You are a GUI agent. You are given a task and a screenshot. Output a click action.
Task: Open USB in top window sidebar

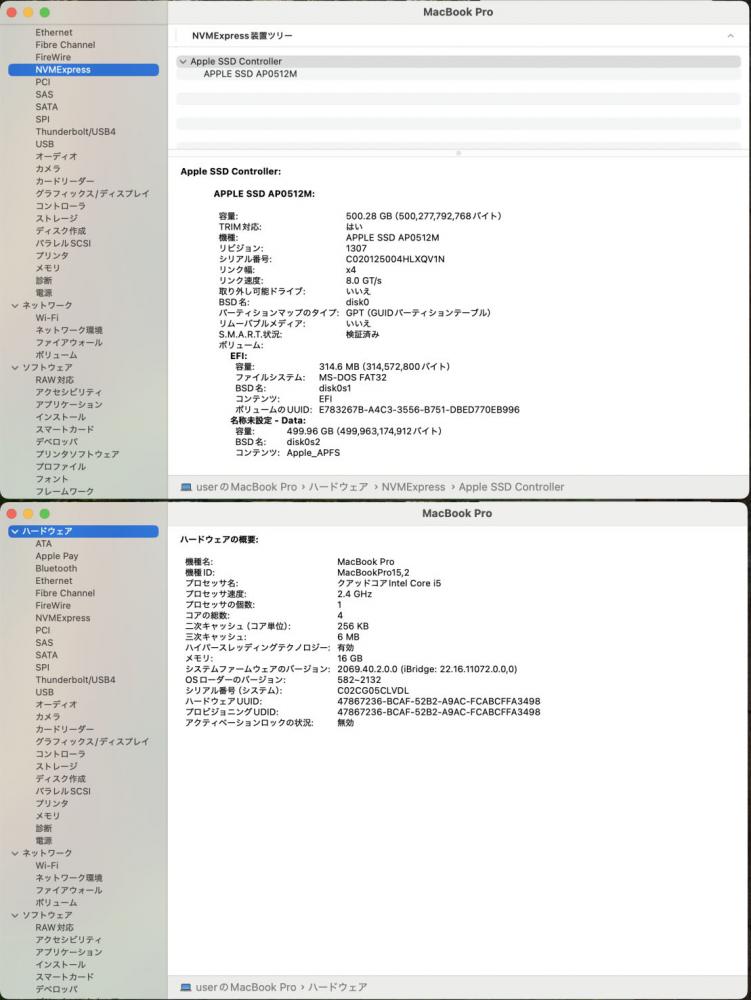[x=45, y=144]
